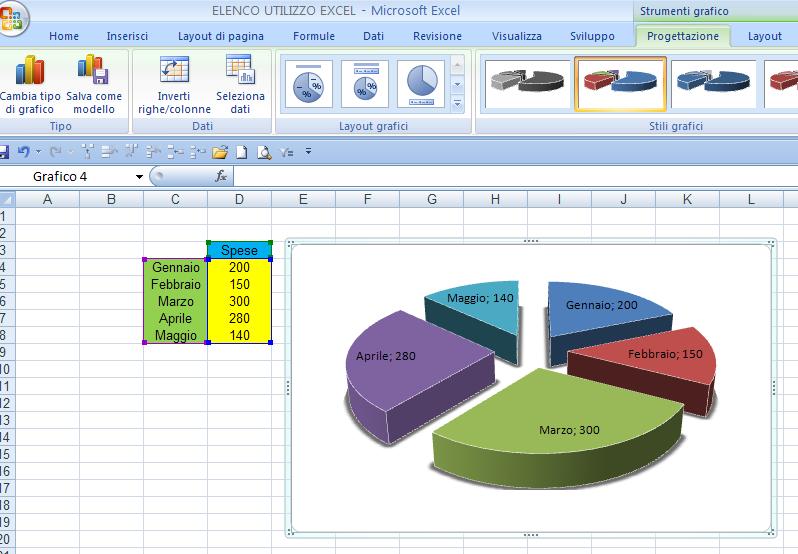Switch to the Layout chart tools tab
The height and width of the screenshot is (554, 798).
pos(765,36)
